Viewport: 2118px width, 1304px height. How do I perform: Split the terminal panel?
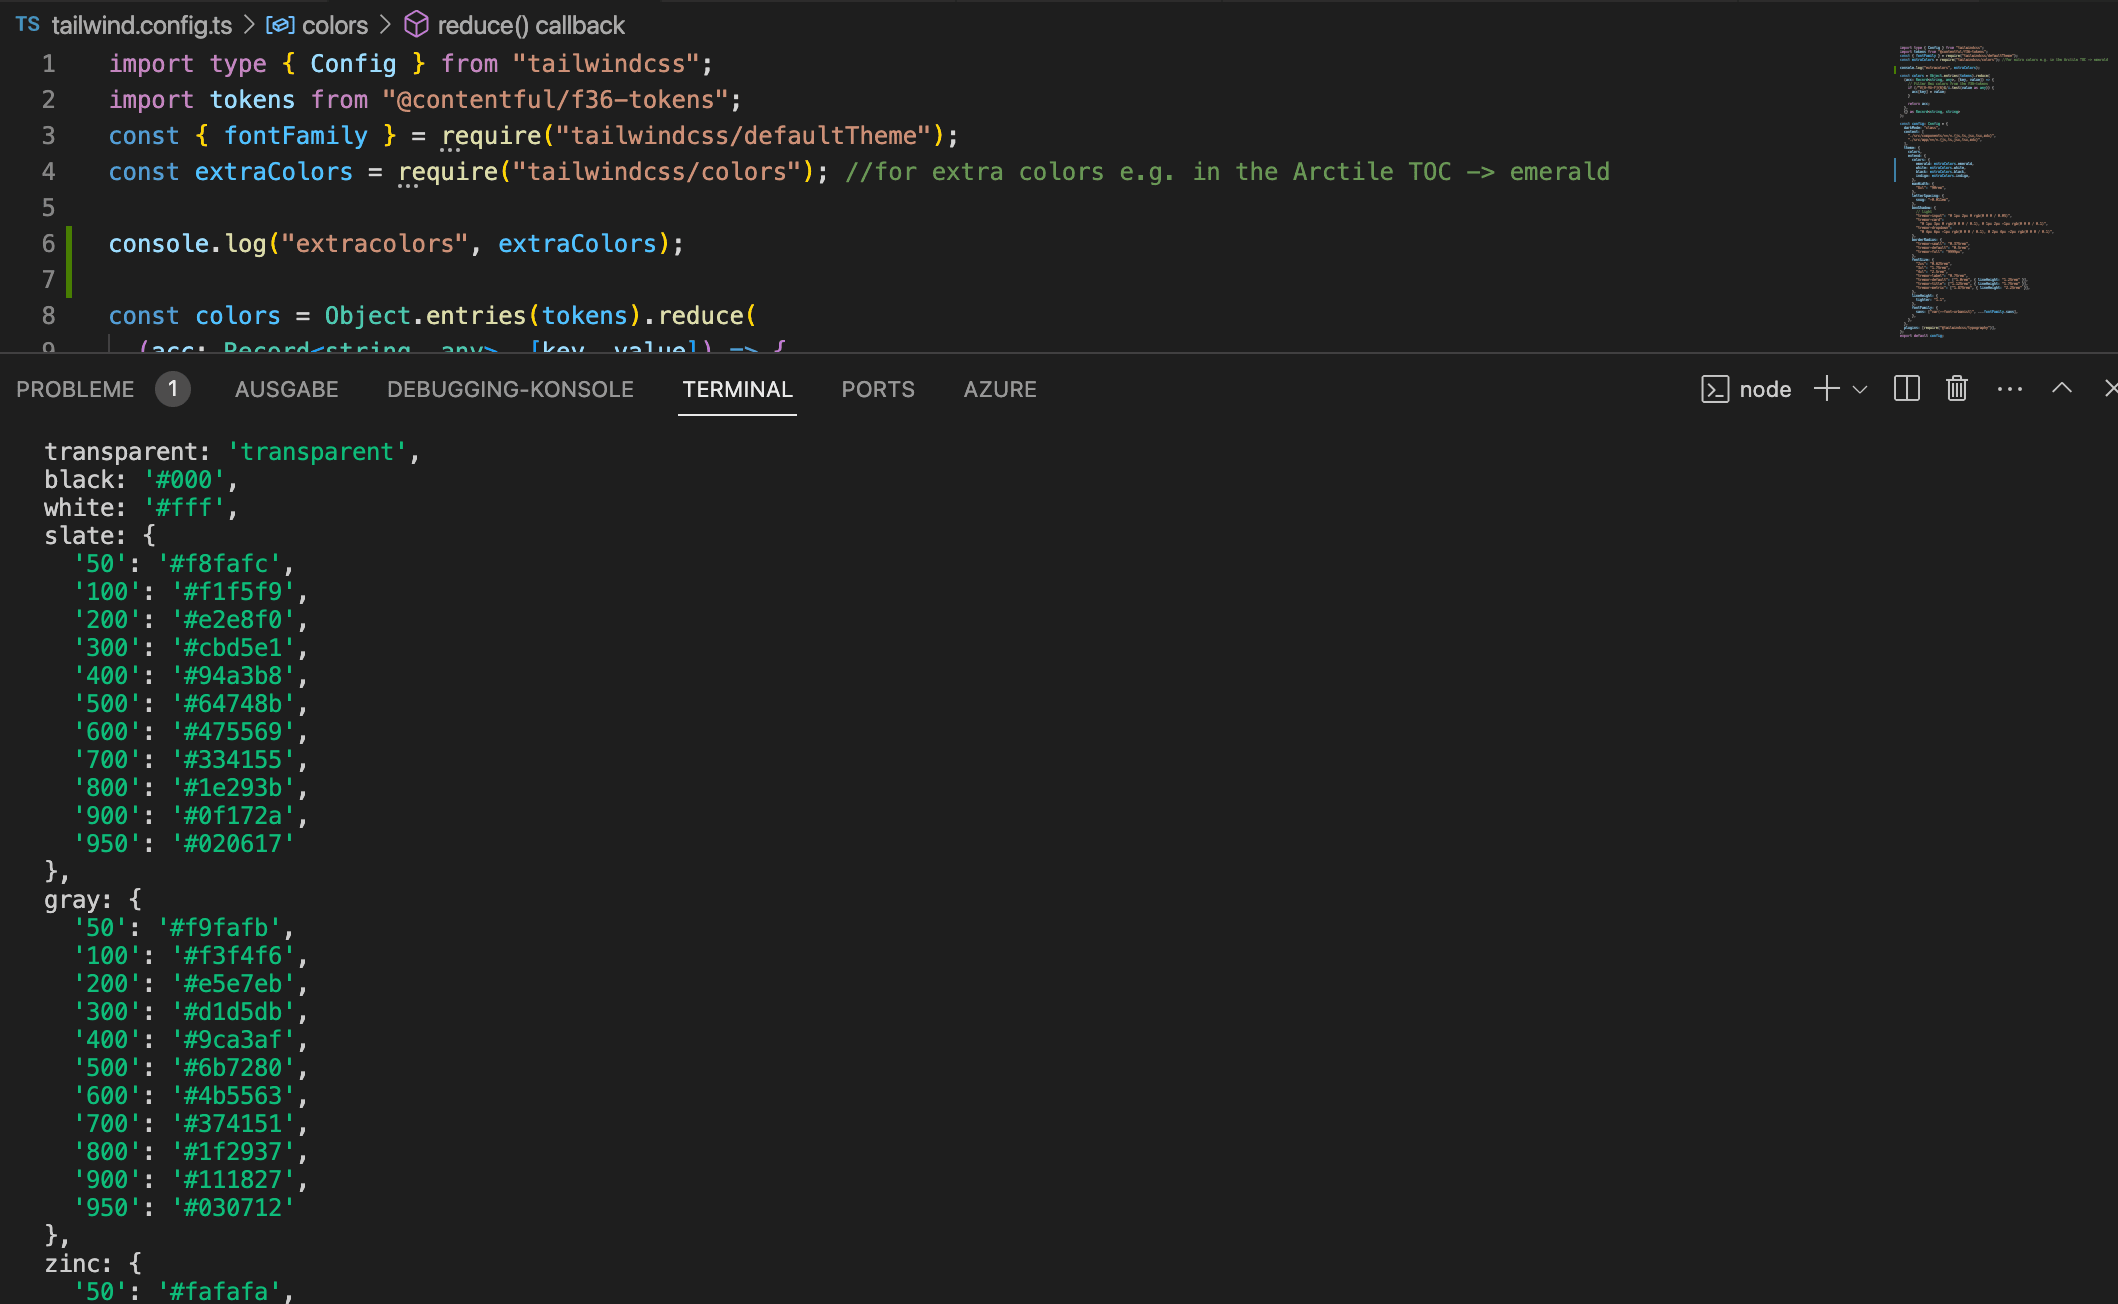coord(1906,389)
